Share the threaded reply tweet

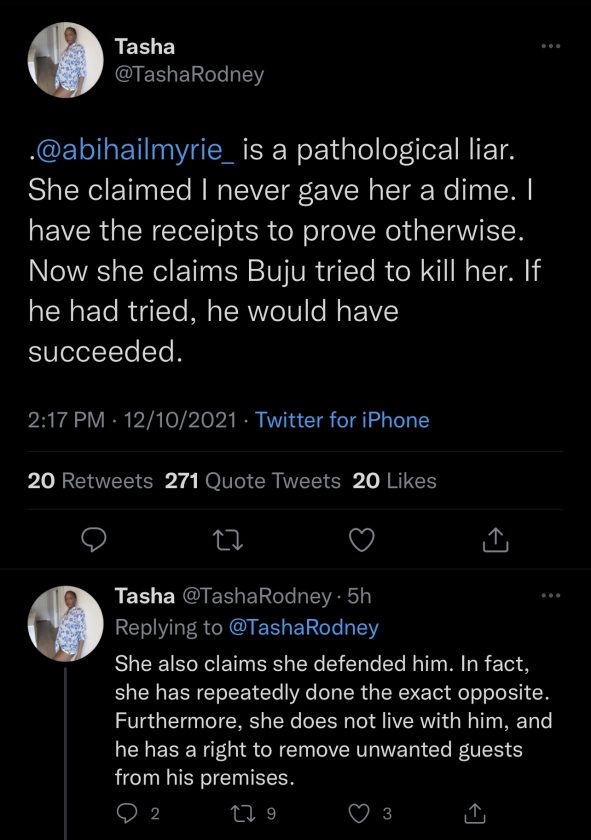[x=474, y=813]
